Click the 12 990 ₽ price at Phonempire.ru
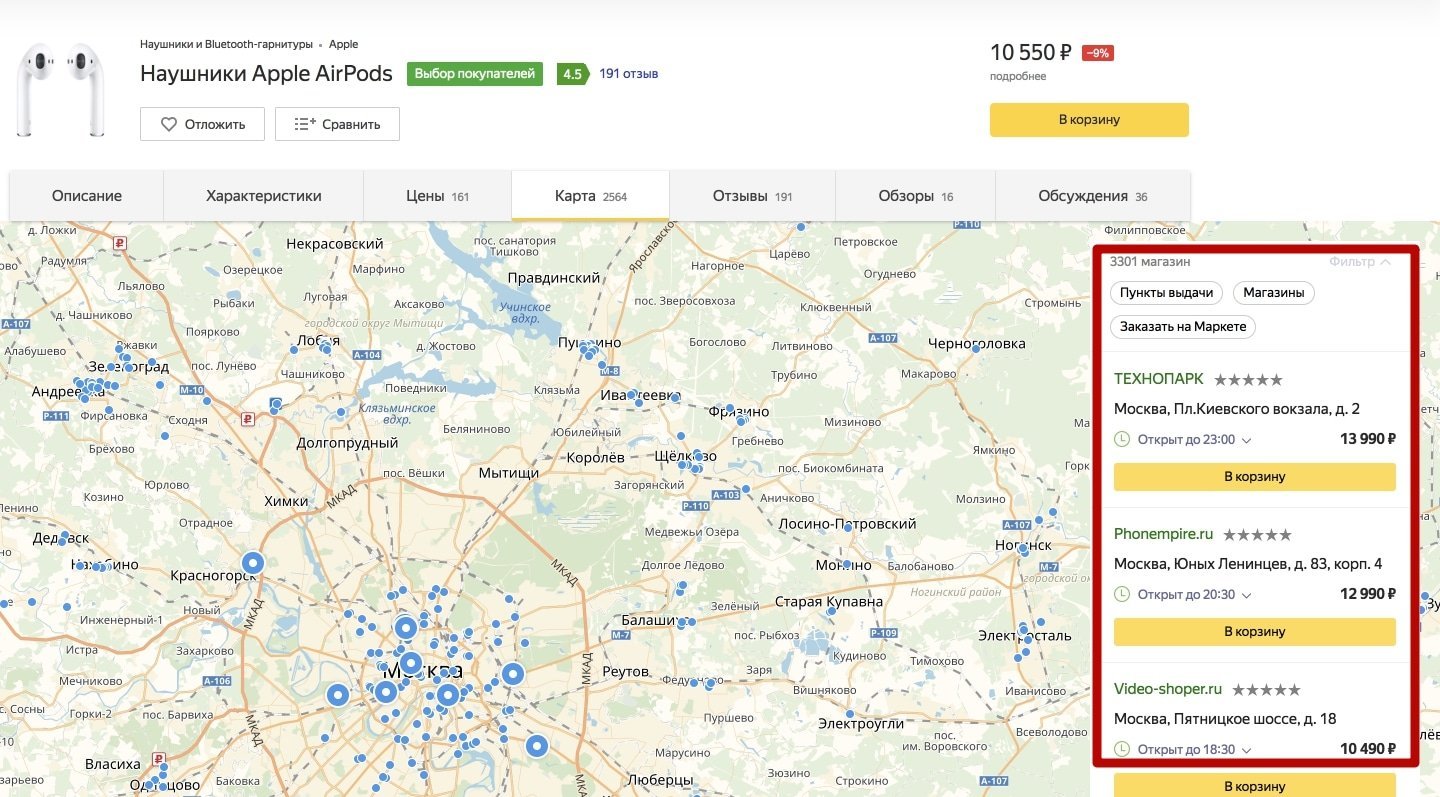 coord(1368,594)
